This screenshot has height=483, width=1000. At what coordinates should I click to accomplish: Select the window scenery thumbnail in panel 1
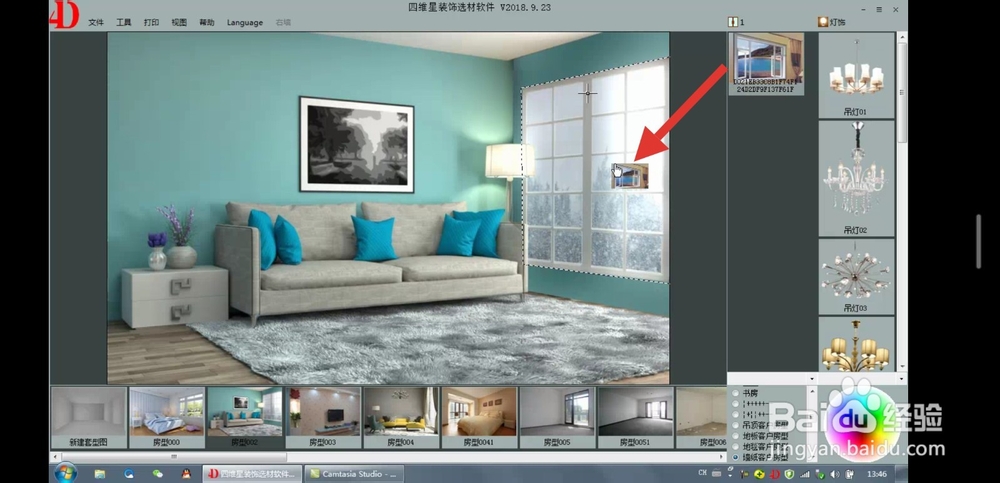[766, 63]
